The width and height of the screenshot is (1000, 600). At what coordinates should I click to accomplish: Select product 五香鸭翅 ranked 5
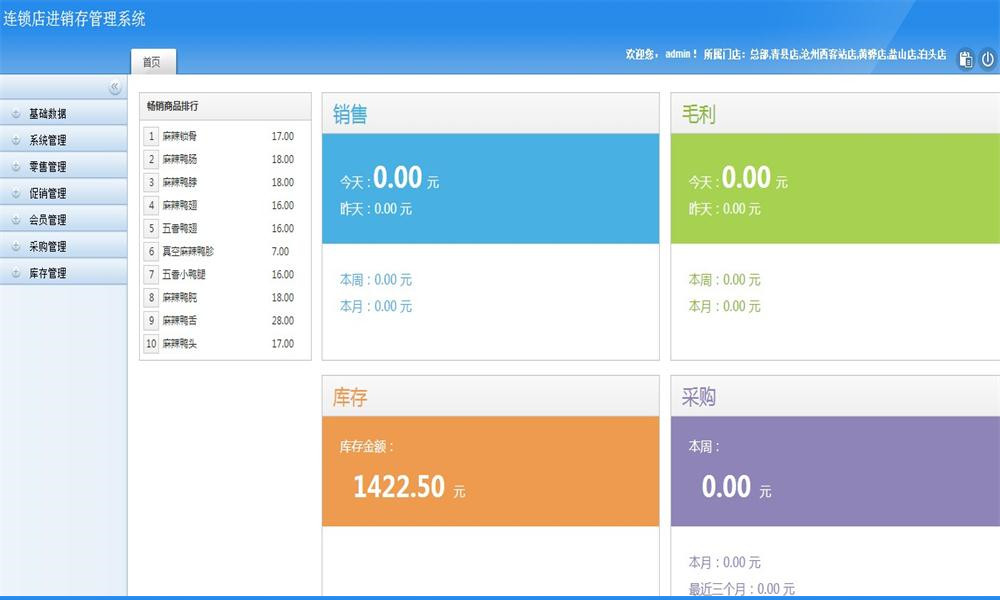(179, 228)
